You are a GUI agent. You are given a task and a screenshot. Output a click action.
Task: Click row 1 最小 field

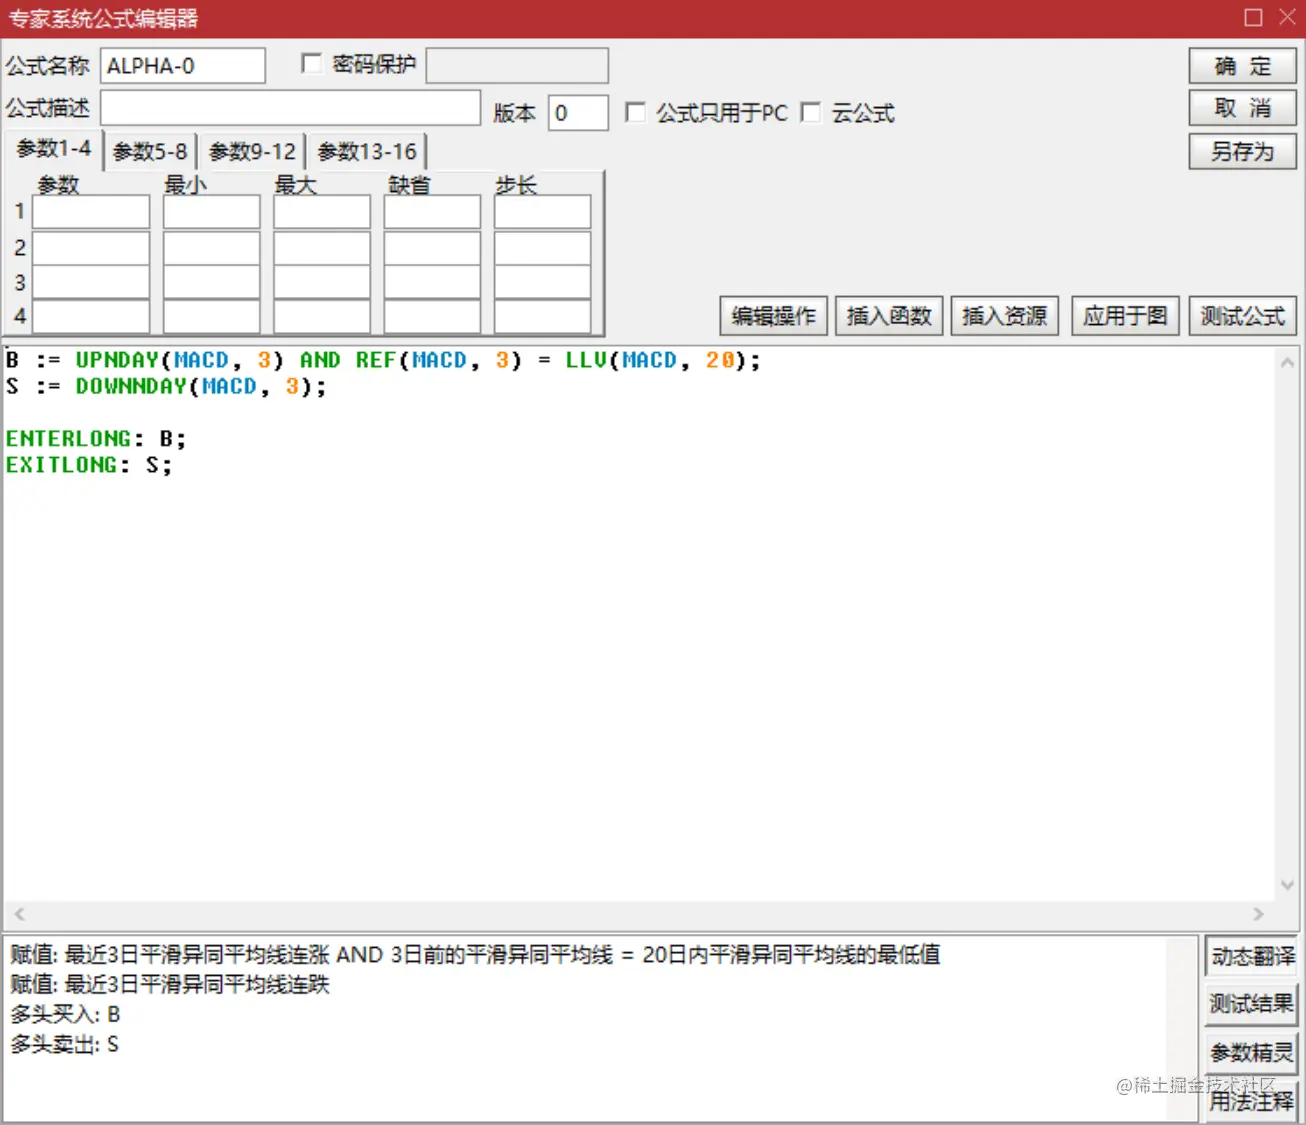click(211, 212)
